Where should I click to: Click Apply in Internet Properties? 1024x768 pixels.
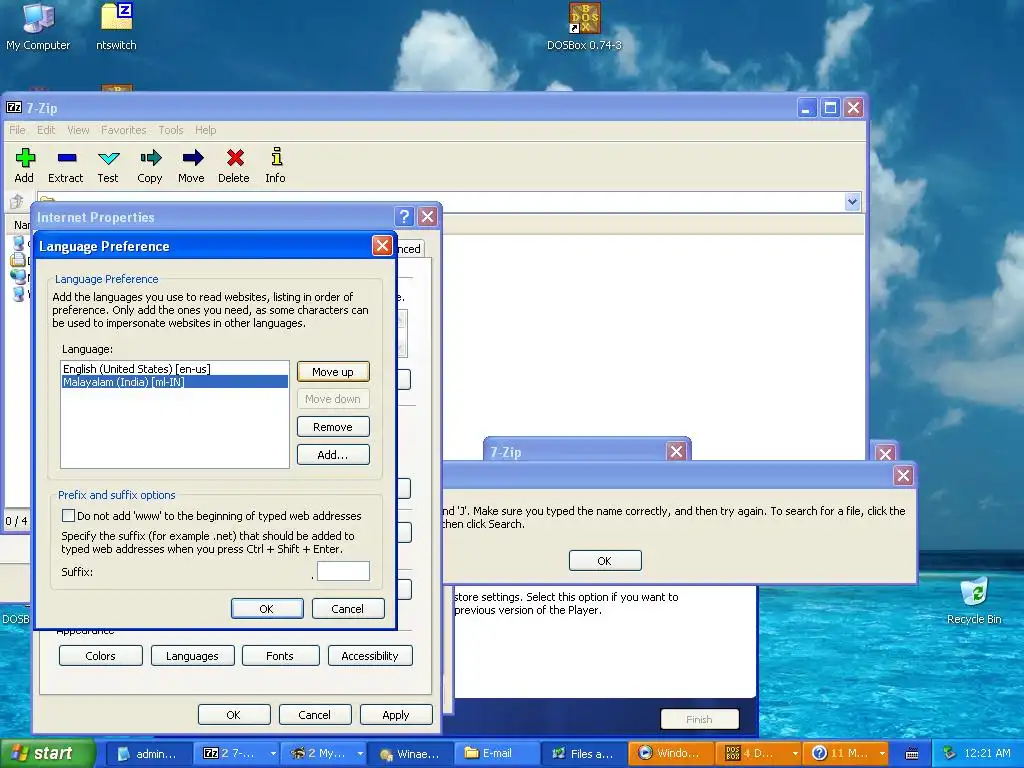click(396, 714)
